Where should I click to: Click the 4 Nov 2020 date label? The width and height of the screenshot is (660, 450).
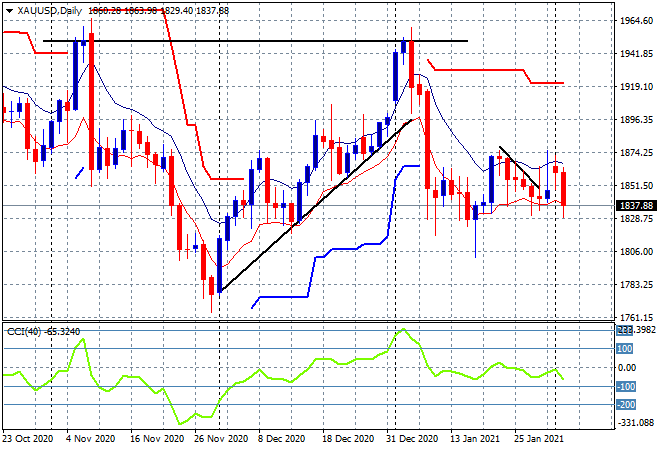click(x=91, y=438)
